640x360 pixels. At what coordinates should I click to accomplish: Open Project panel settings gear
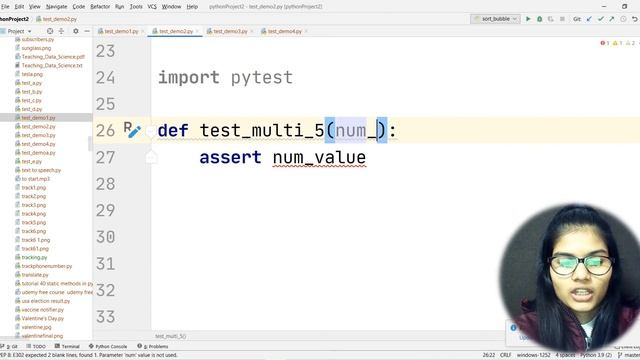(76, 31)
